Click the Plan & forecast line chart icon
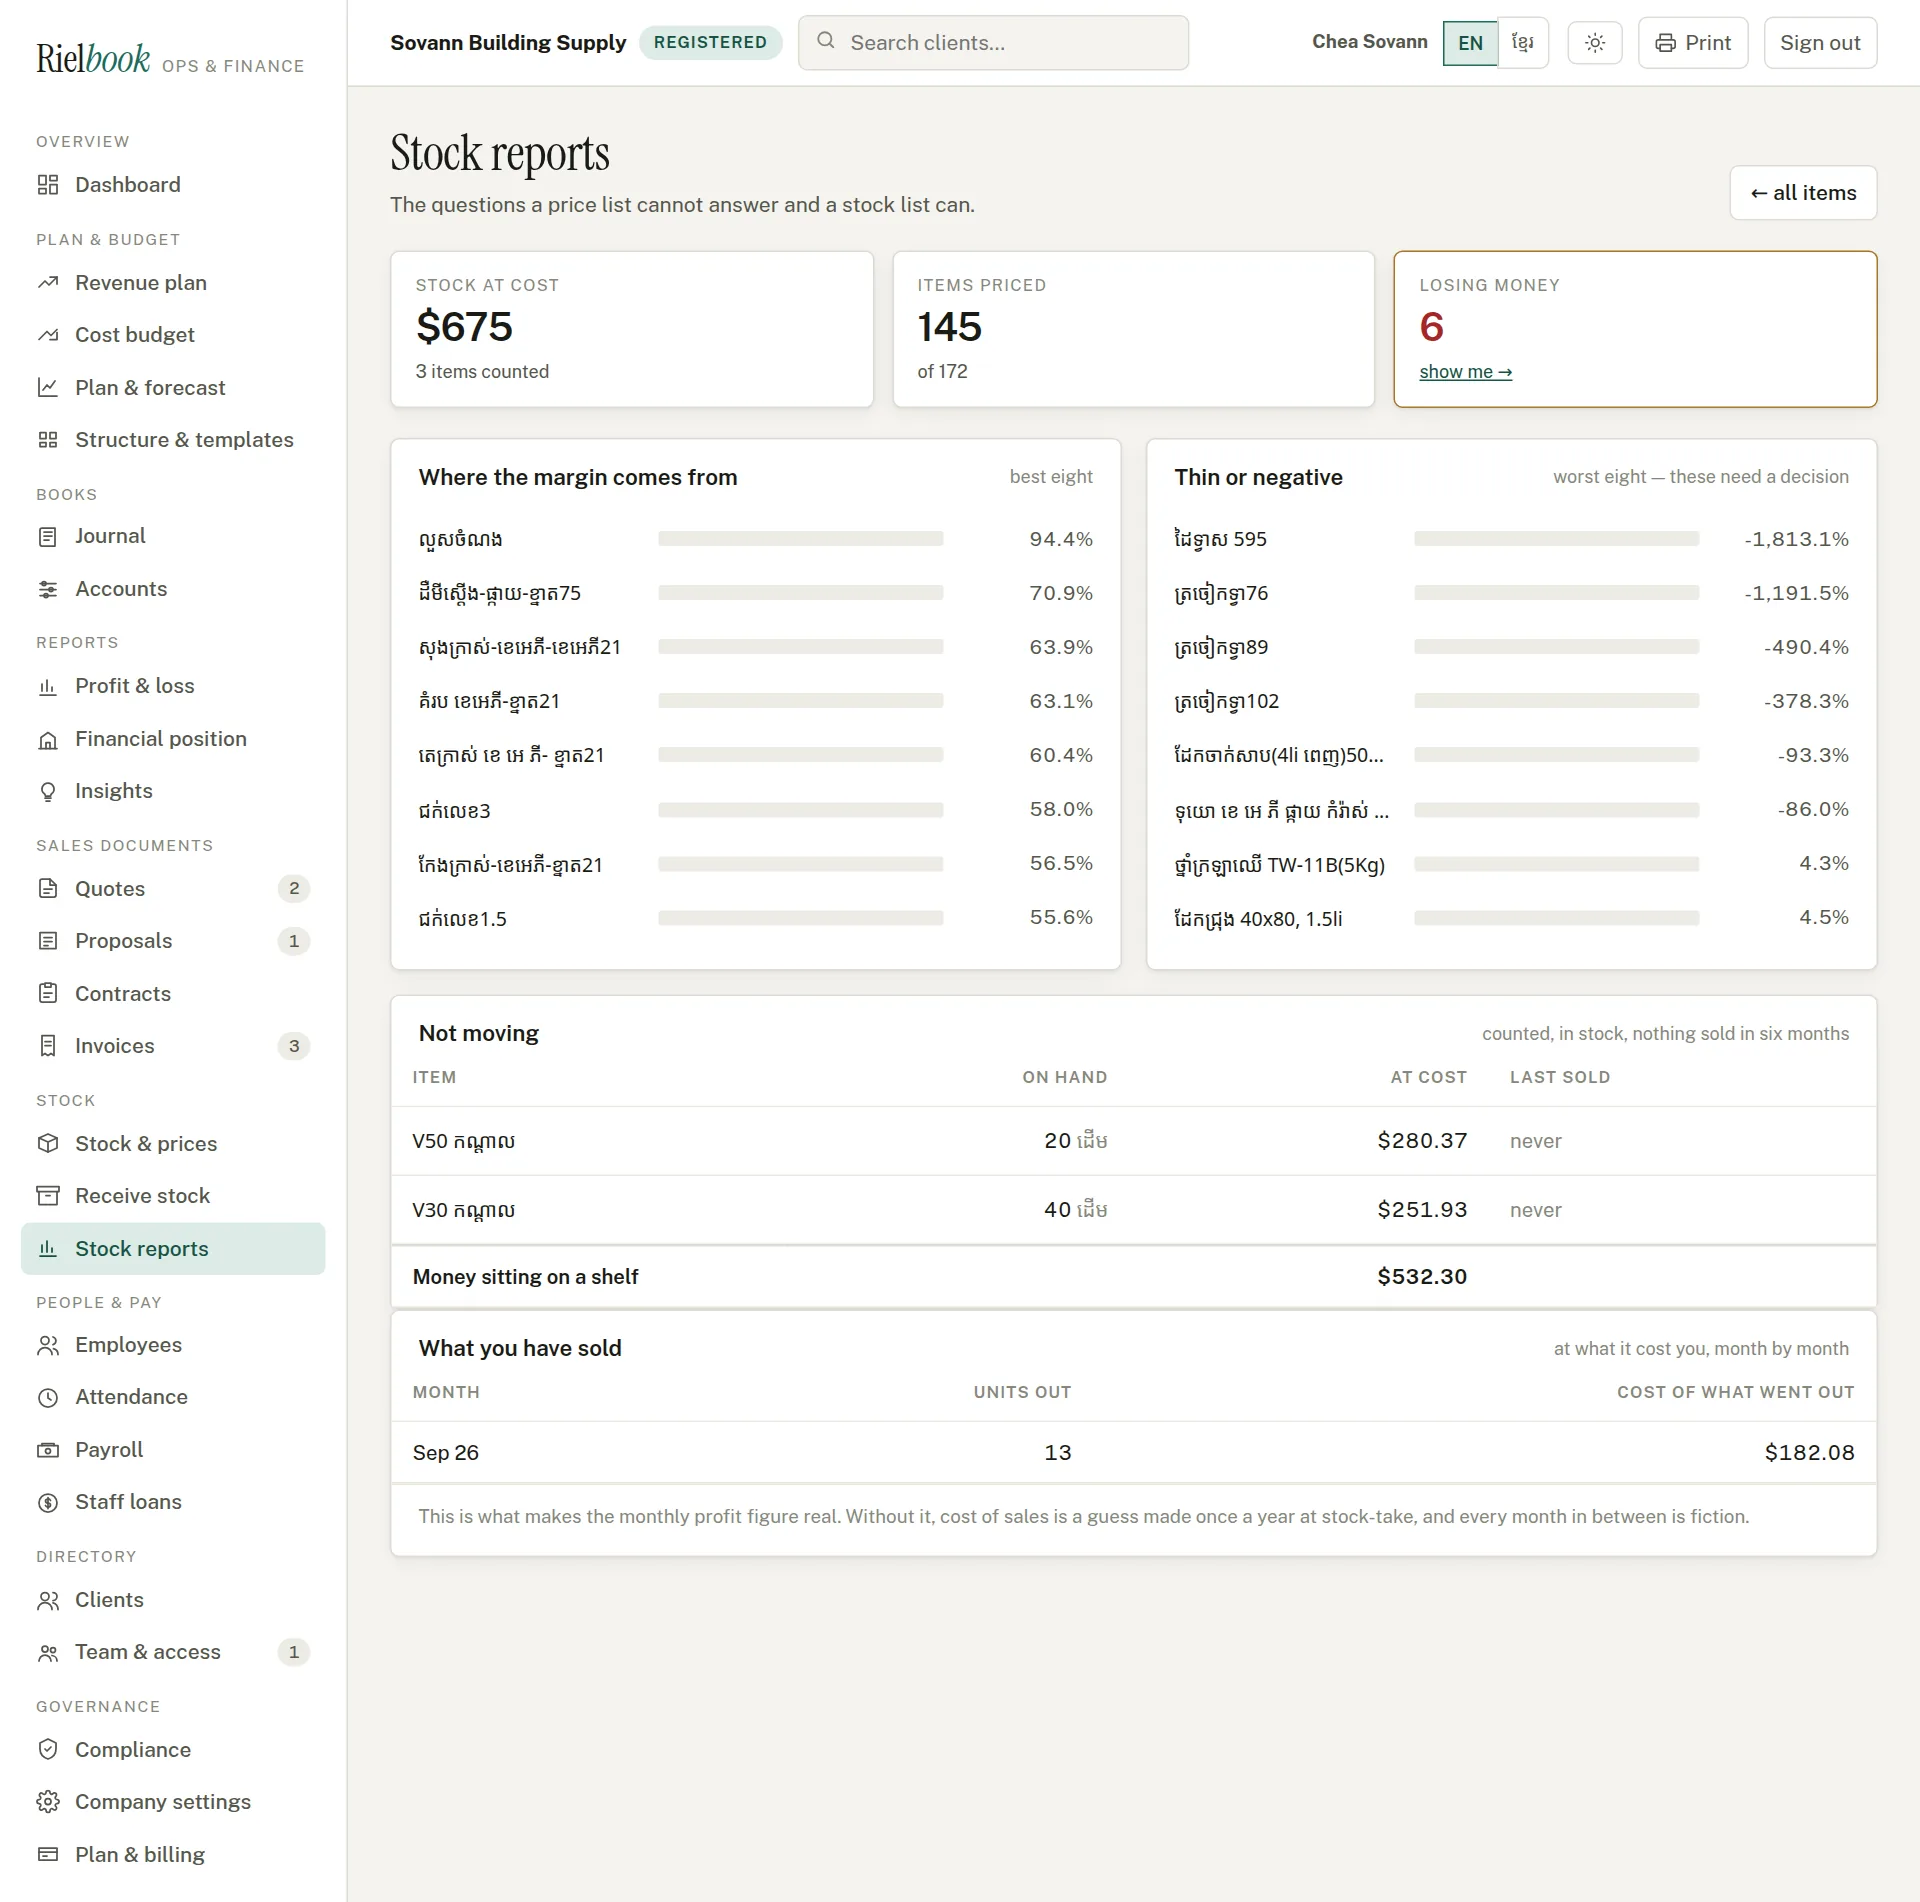 (x=48, y=387)
